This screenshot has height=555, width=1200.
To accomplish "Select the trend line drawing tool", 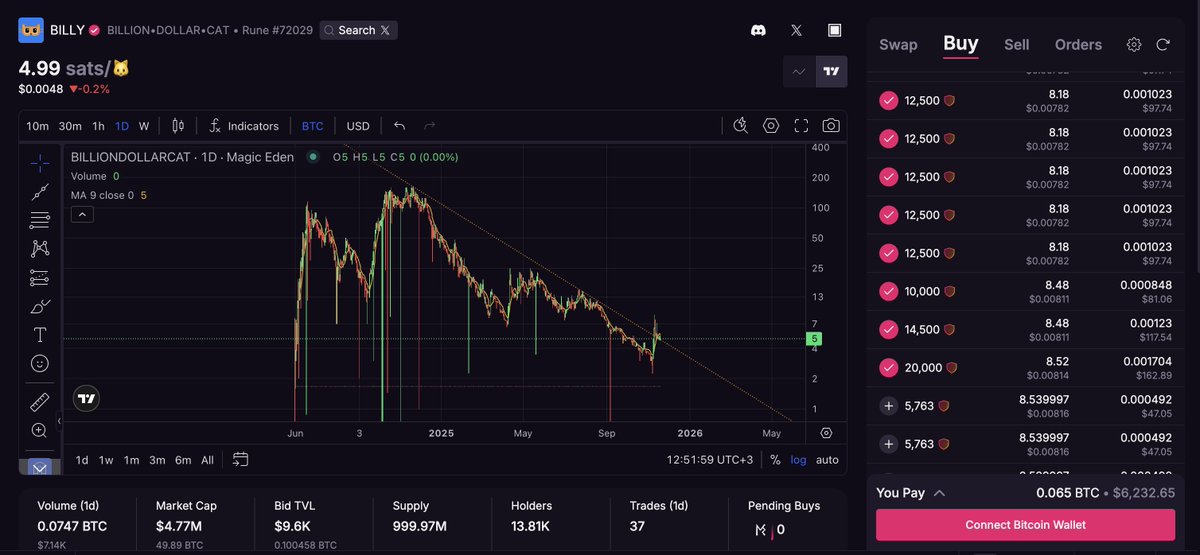I will [40, 190].
